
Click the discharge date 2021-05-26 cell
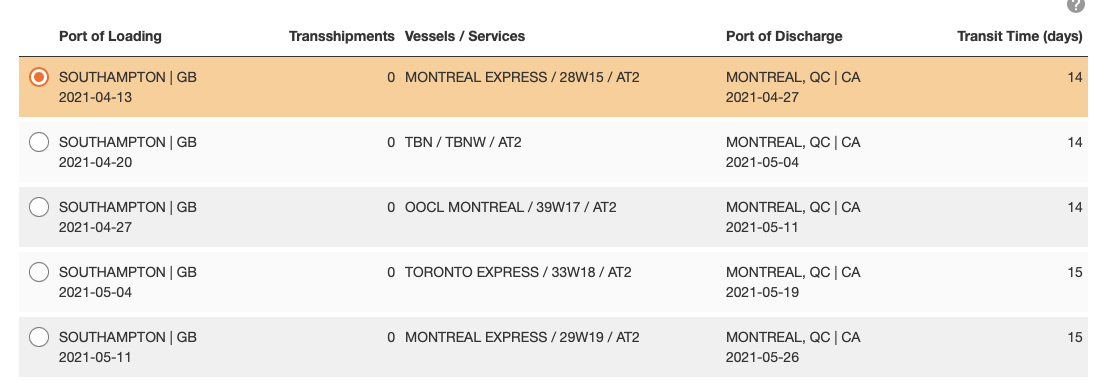tap(762, 357)
